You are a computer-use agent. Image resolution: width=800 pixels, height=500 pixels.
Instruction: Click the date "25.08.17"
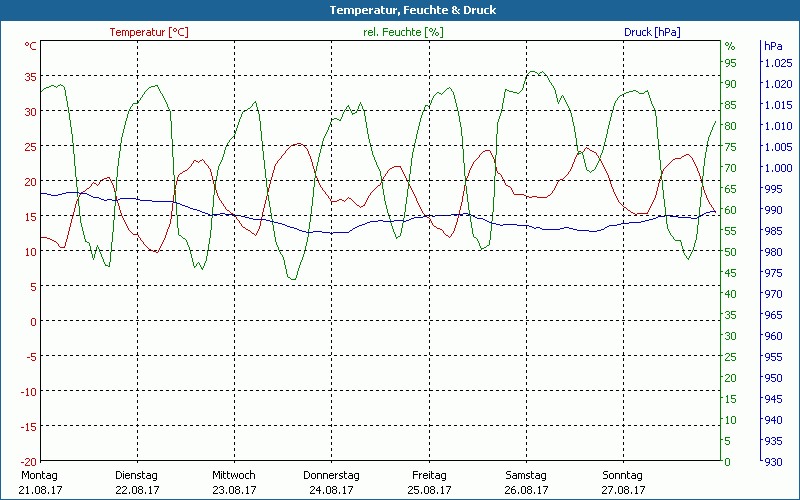(x=429, y=490)
